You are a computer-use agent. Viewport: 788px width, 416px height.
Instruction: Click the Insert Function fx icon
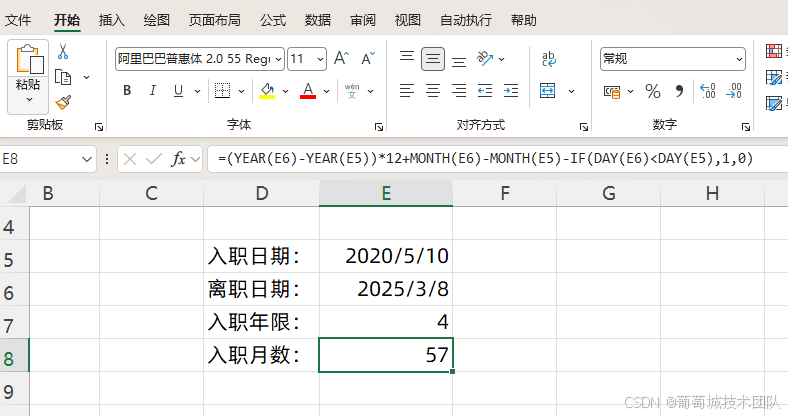(x=179, y=159)
